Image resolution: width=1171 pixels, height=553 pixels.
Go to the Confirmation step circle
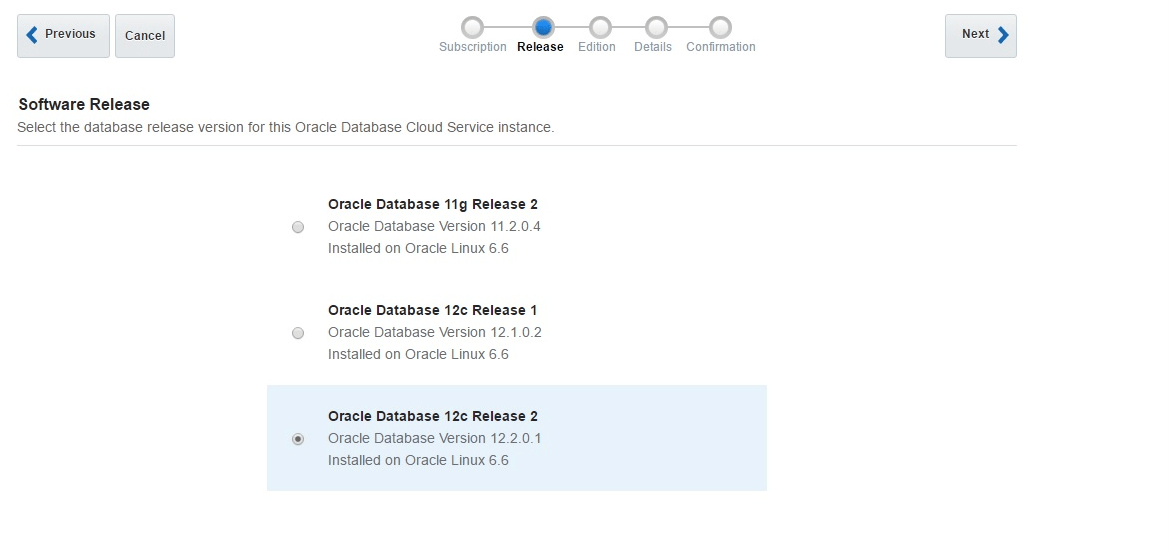720,27
